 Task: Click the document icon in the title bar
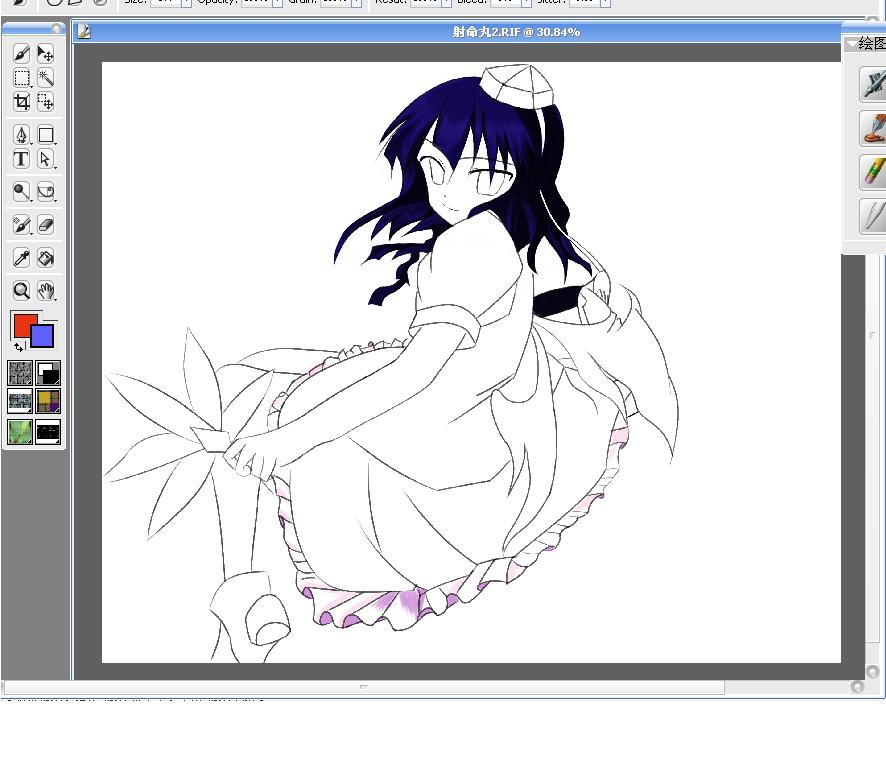pos(84,32)
